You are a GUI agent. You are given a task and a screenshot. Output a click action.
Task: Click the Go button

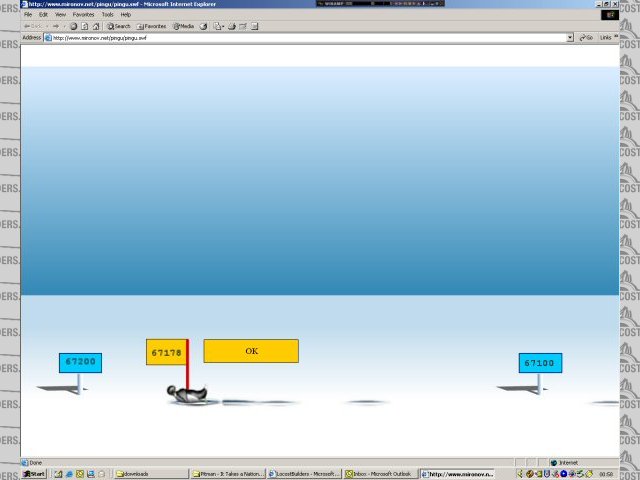click(586, 37)
